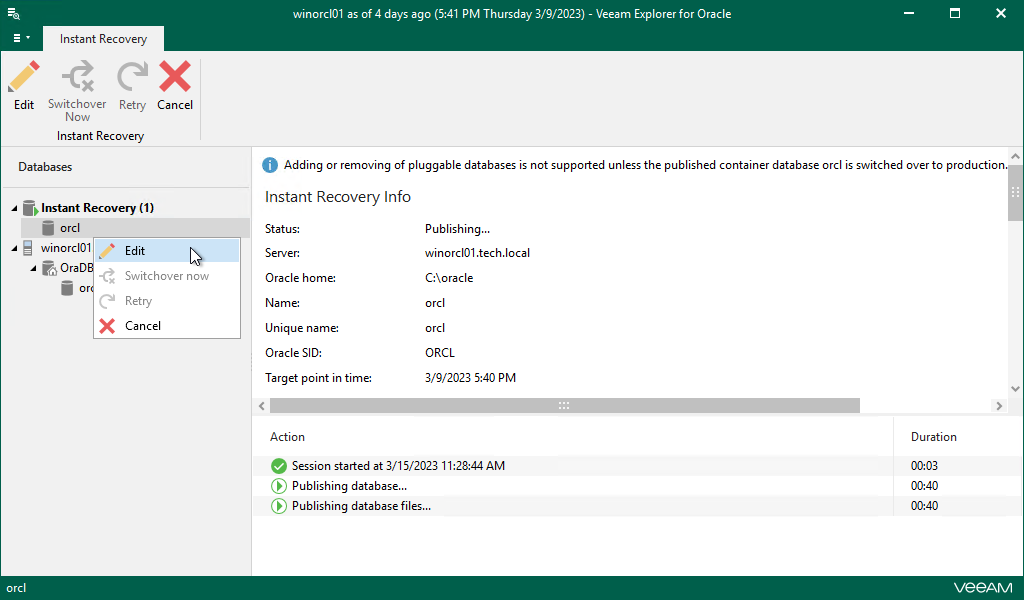Open the hamburger main menu
This screenshot has width=1024, height=600.
pyautogui.click(x=21, y=38)
